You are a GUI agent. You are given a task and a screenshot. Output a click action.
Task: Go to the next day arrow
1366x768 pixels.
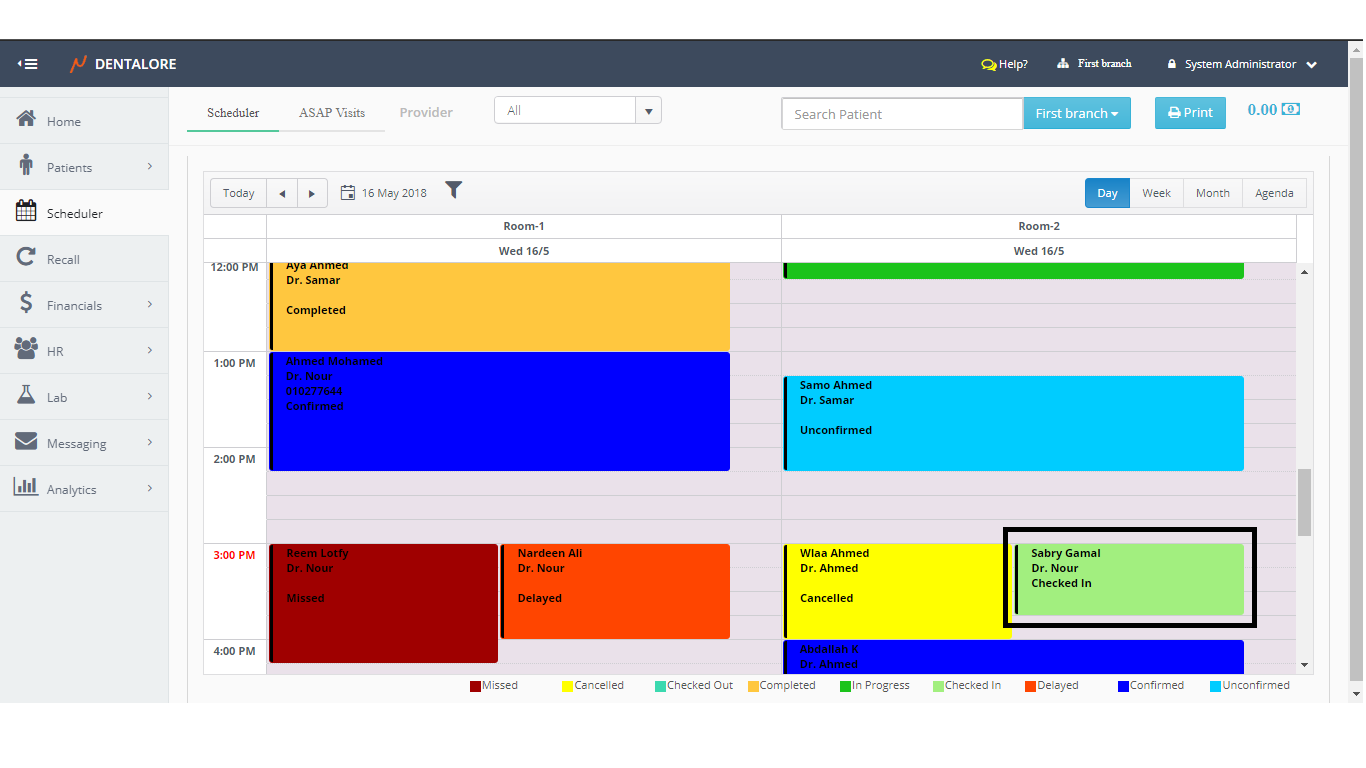tap(312, 193)
